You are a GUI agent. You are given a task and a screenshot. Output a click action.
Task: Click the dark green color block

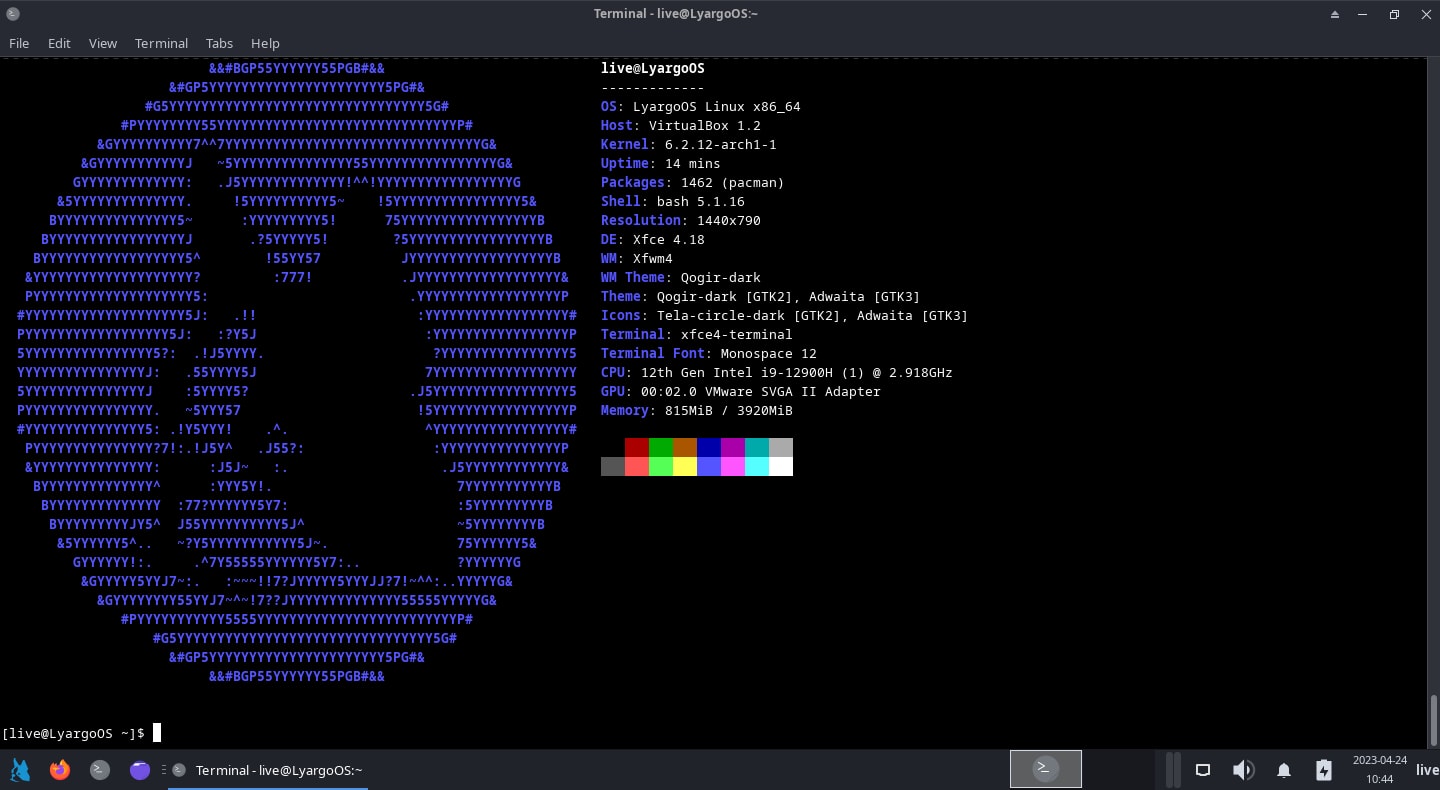click(661, 447)
